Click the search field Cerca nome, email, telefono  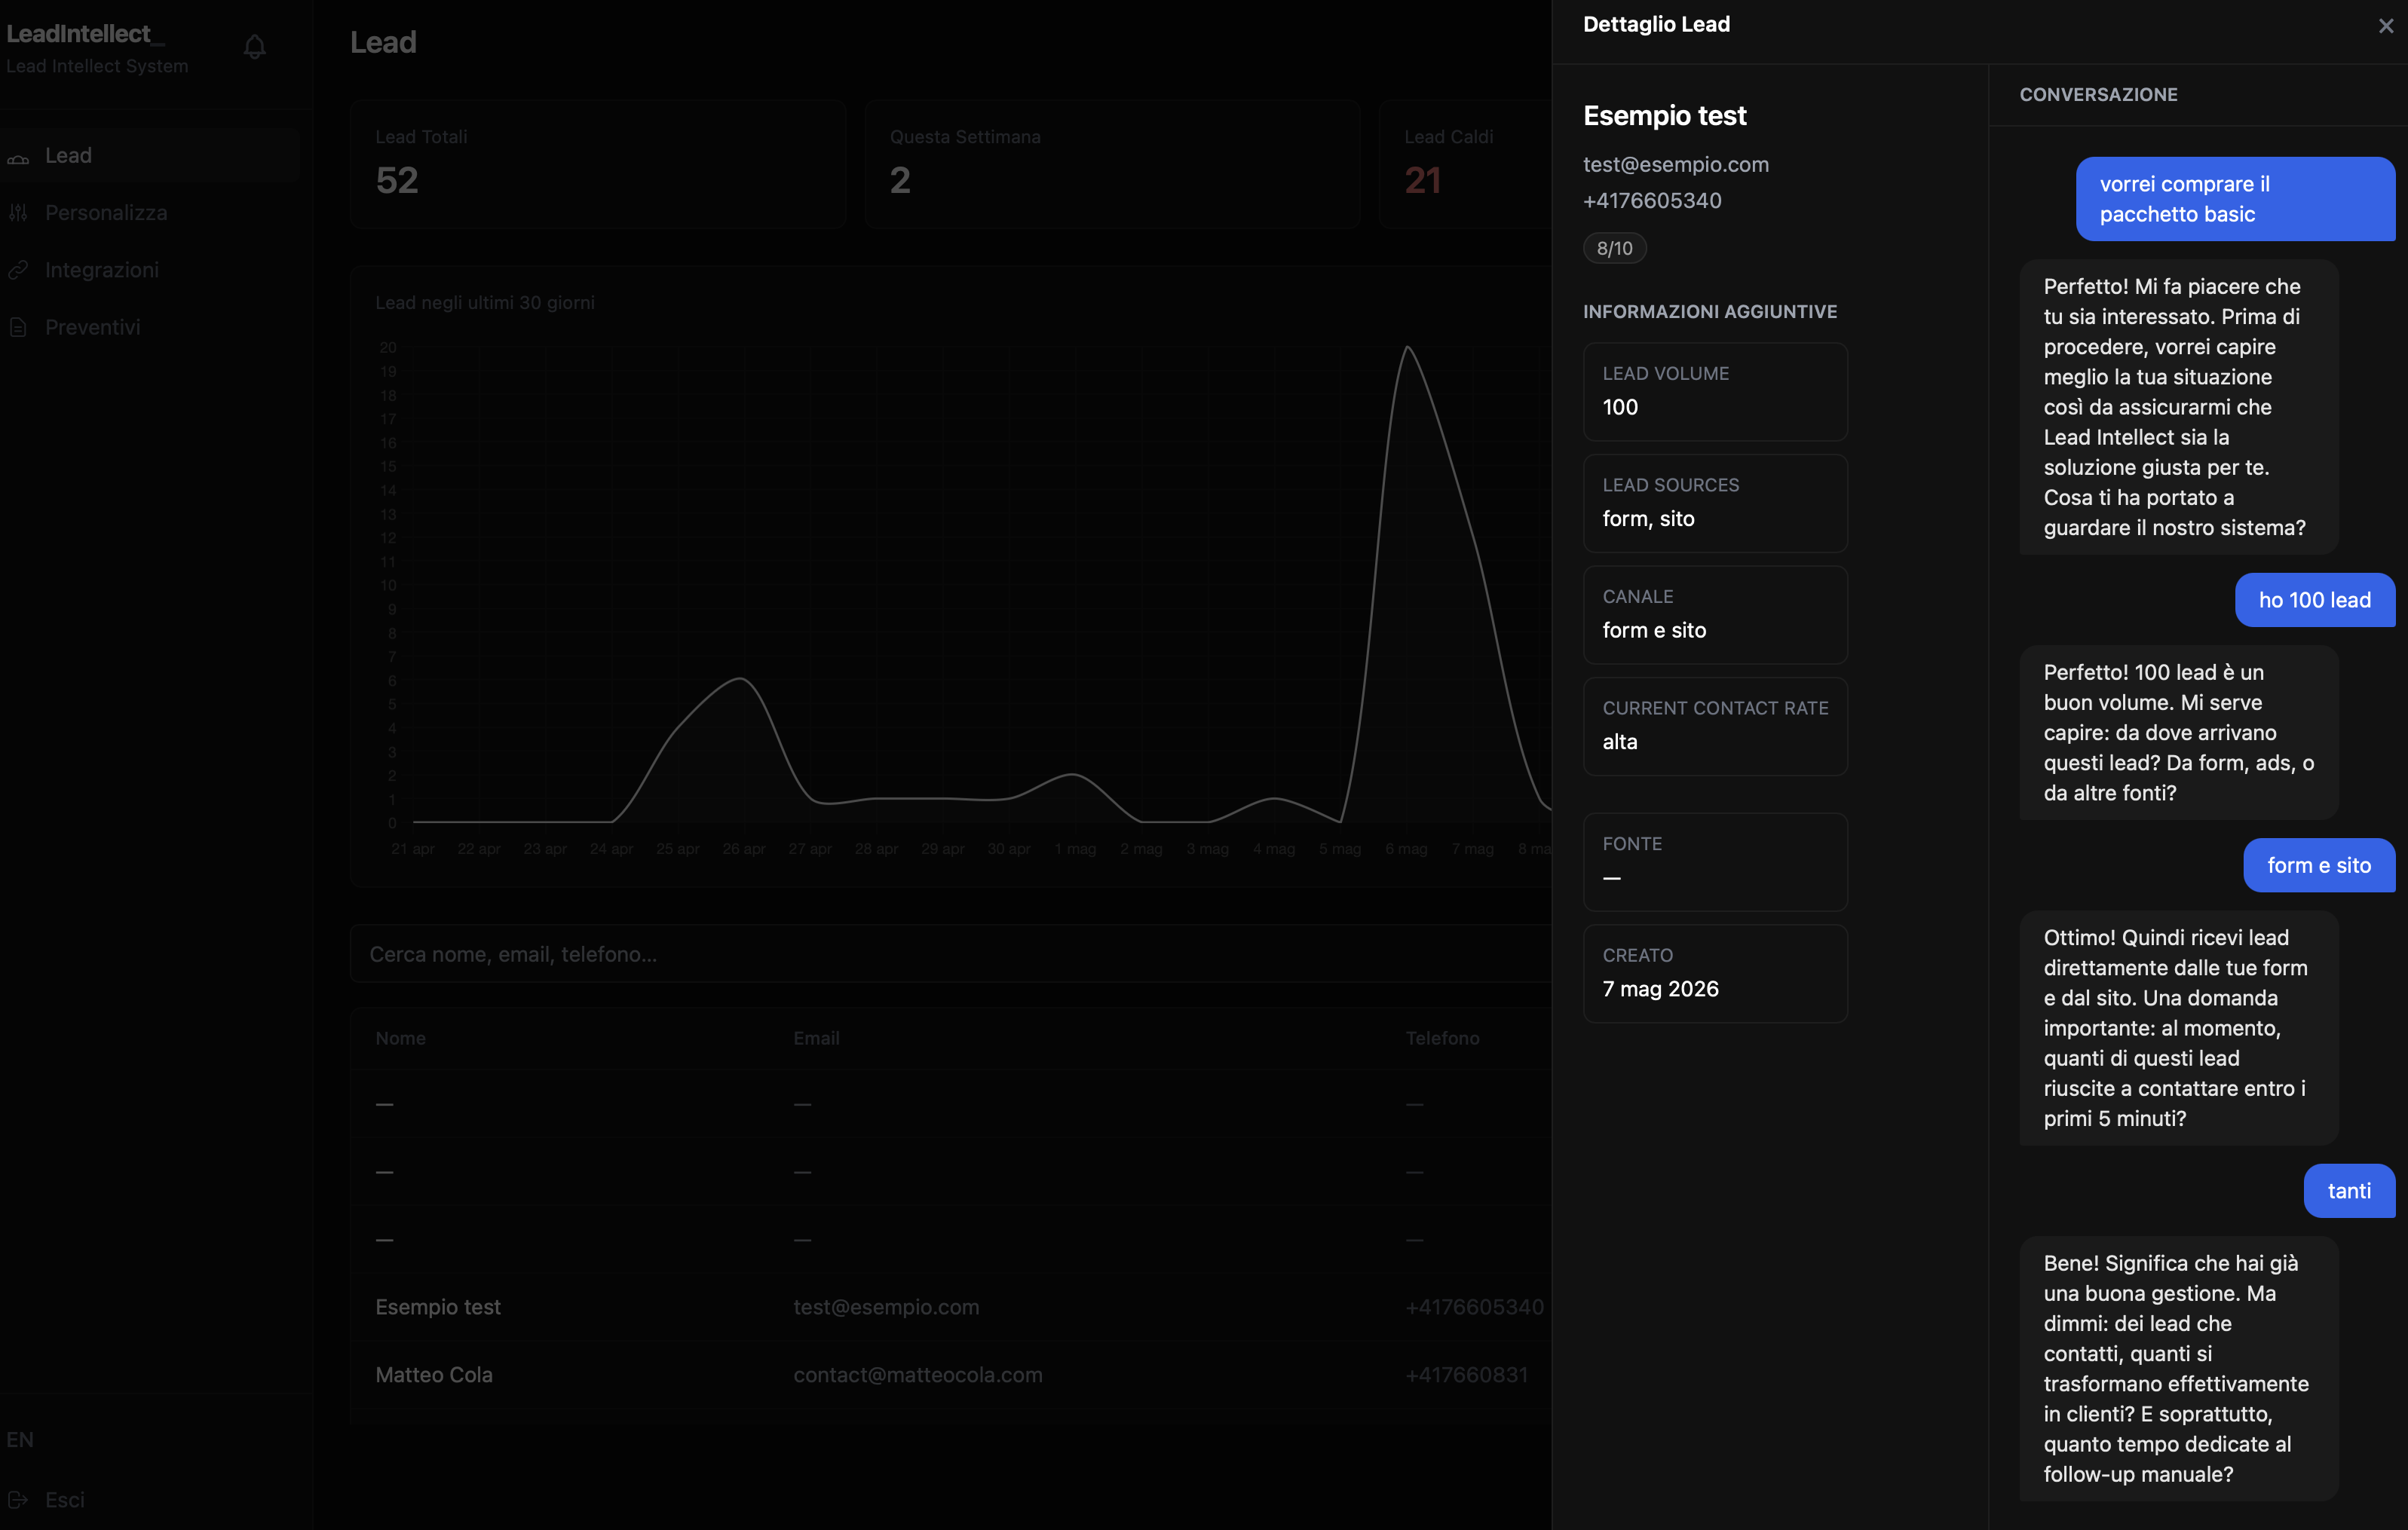(x=950, y=954)
